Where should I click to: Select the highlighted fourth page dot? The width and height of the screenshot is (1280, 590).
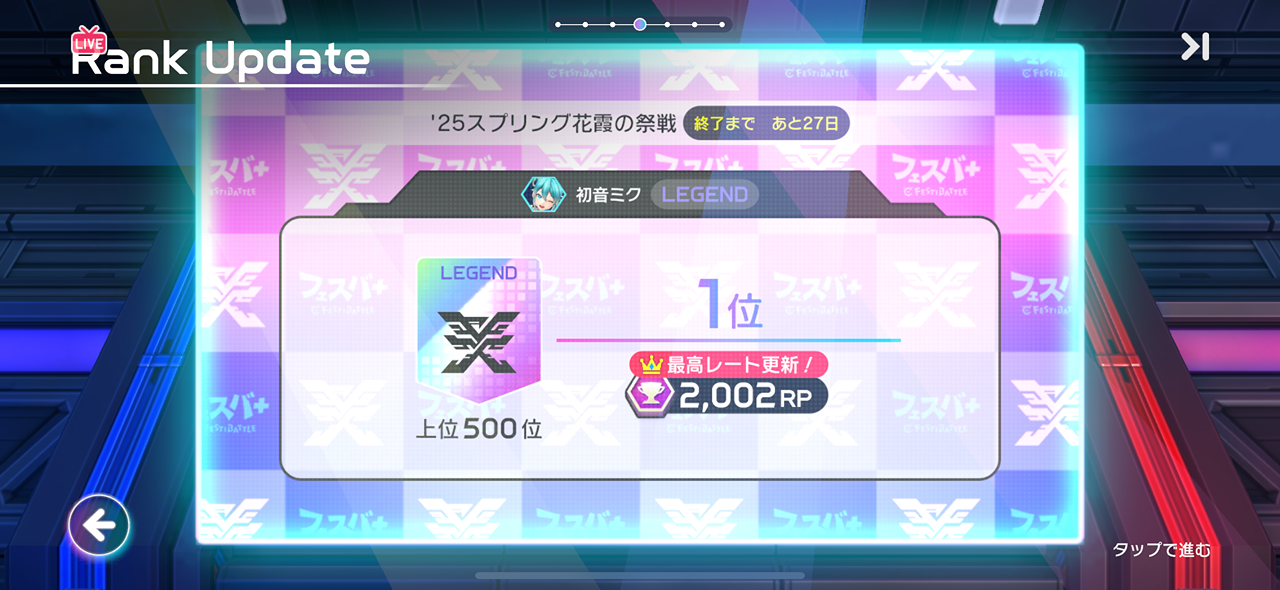tap(640, 24)
